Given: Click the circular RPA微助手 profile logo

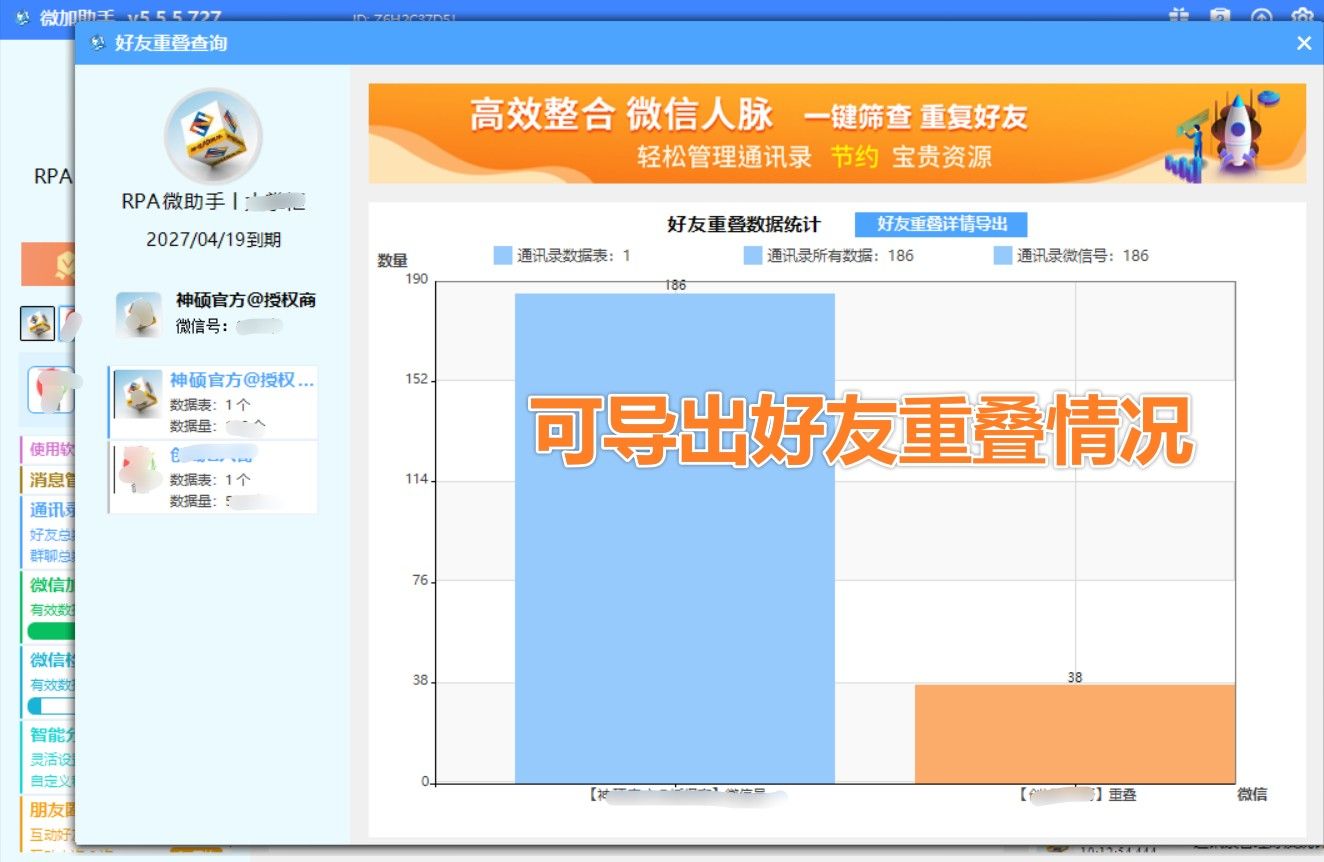Looking at the screenshot, I should (213, 134).
